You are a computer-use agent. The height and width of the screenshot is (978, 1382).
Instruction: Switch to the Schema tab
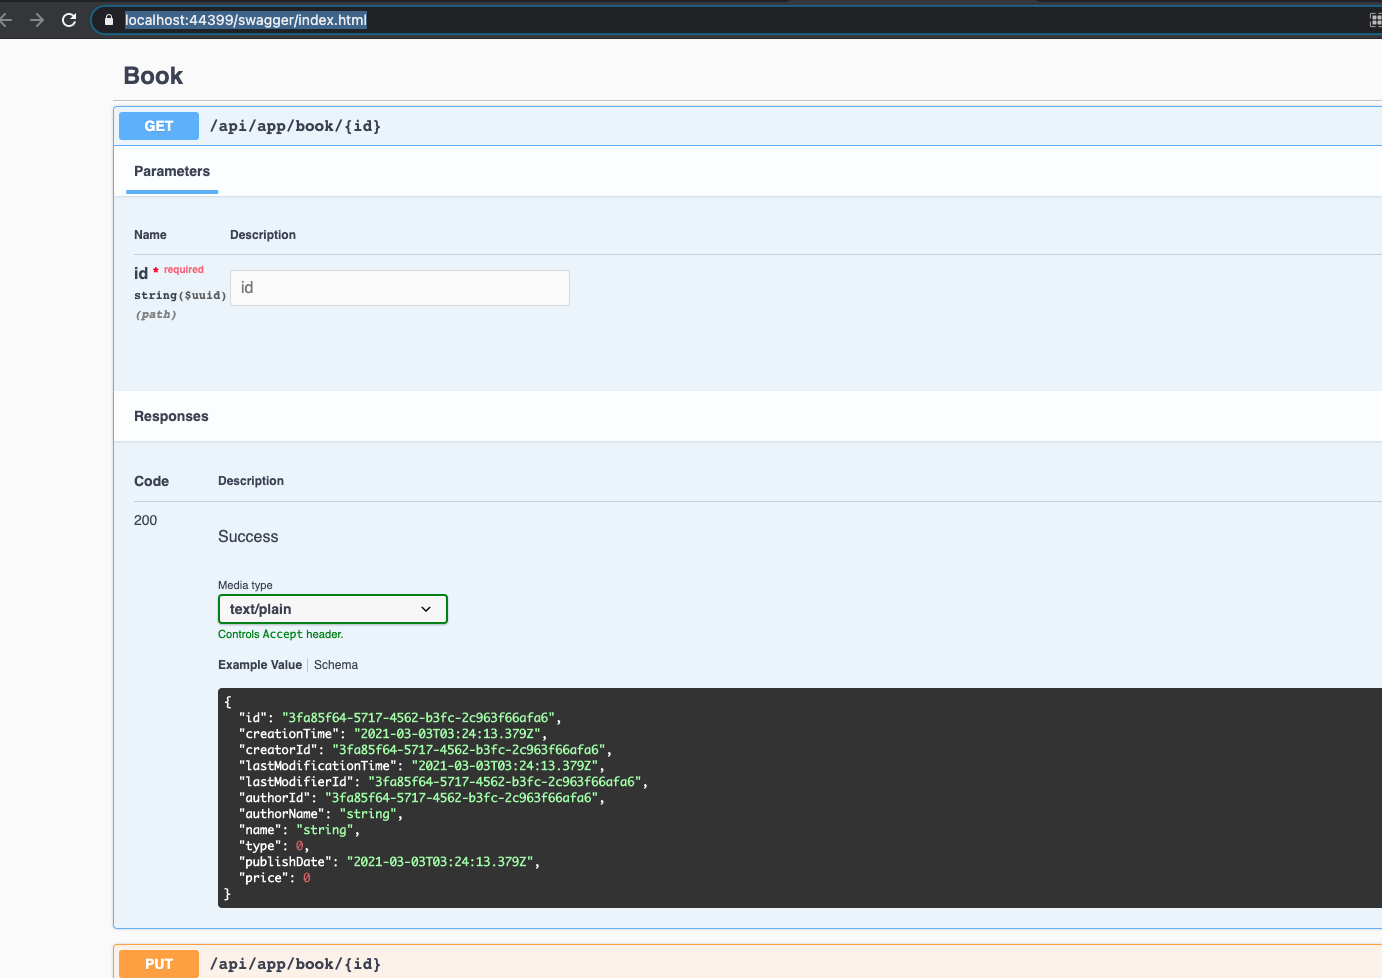[336, 664]
